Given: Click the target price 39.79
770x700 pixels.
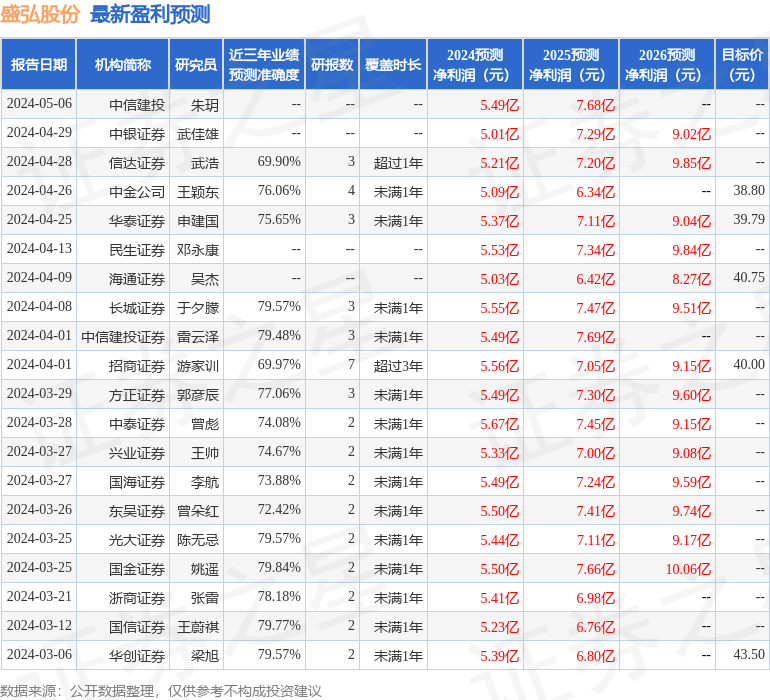Looking at the screenshot, I should point(749,219).
